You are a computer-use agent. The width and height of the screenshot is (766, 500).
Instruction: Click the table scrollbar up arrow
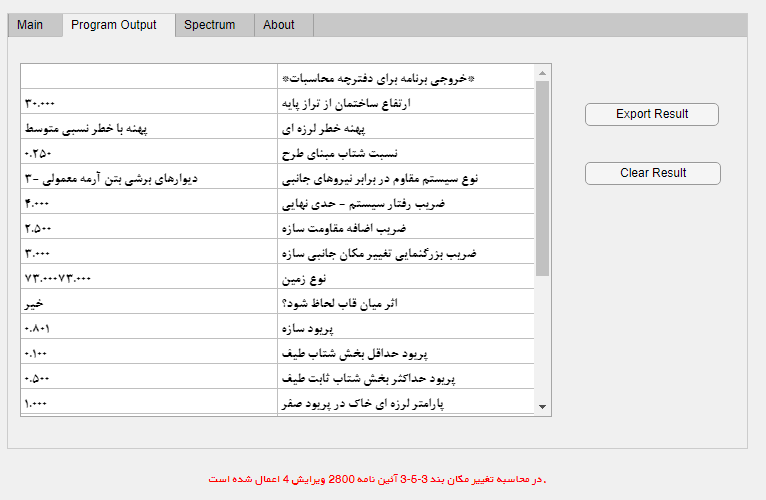[x=543, y=72]
